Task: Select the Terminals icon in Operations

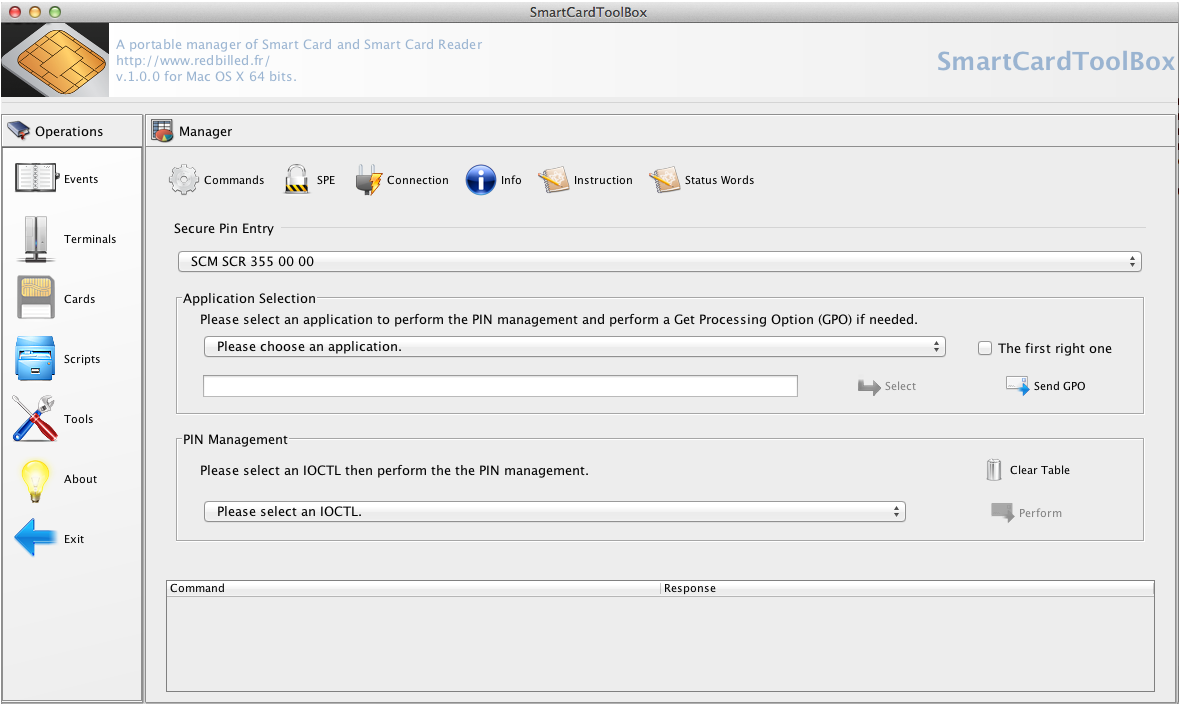Action: click(x=36, y=239)
